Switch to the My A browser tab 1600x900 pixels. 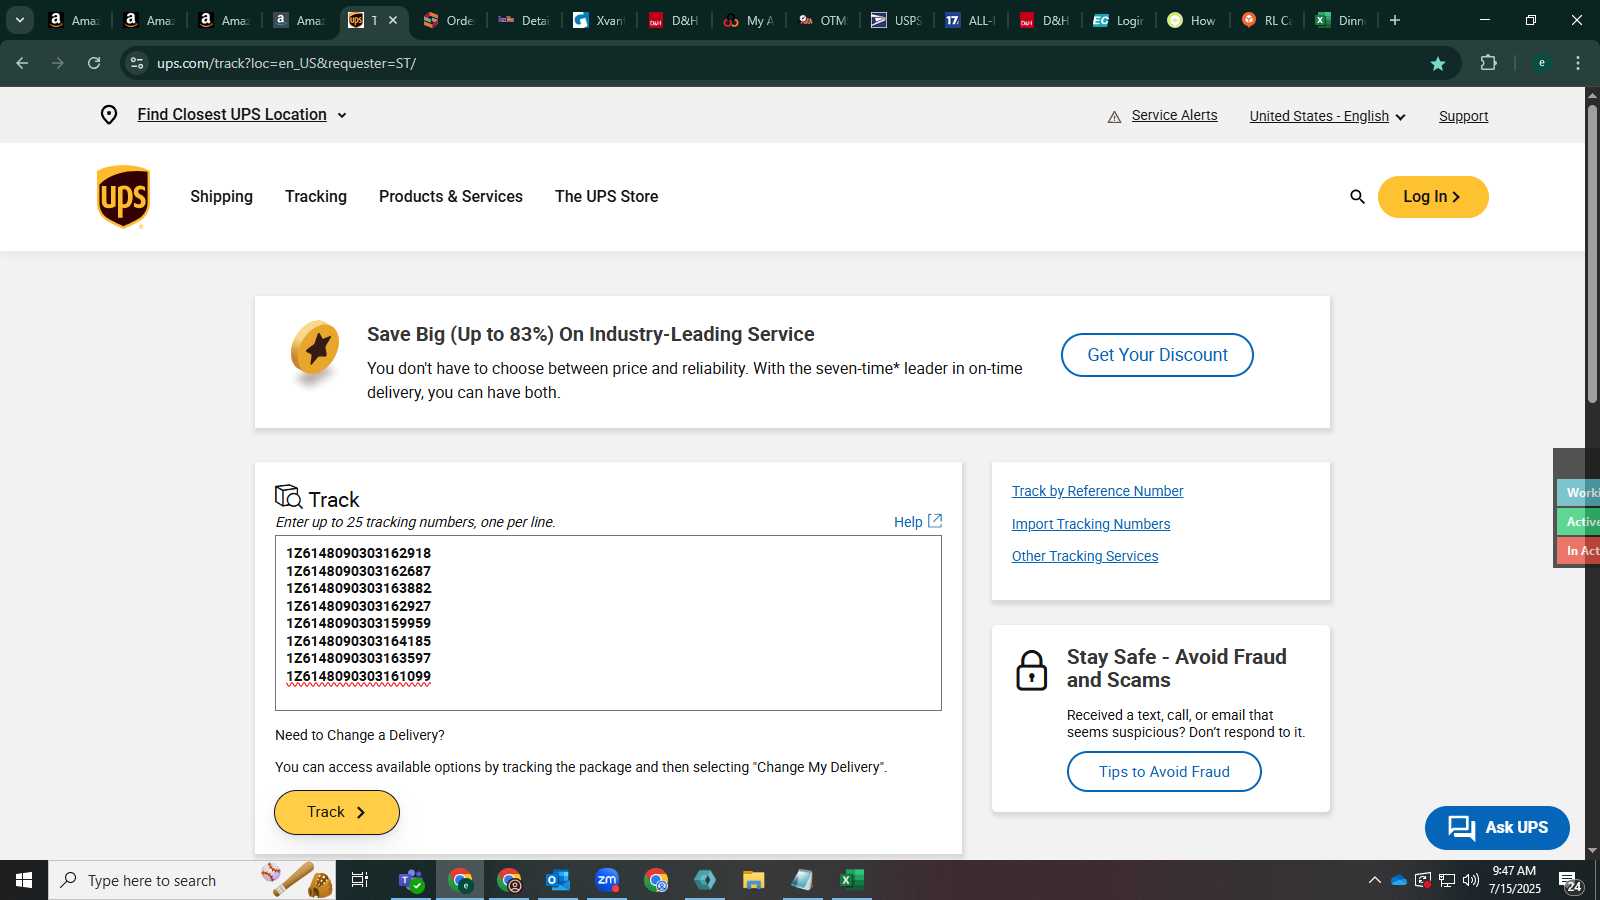point(749,20)
